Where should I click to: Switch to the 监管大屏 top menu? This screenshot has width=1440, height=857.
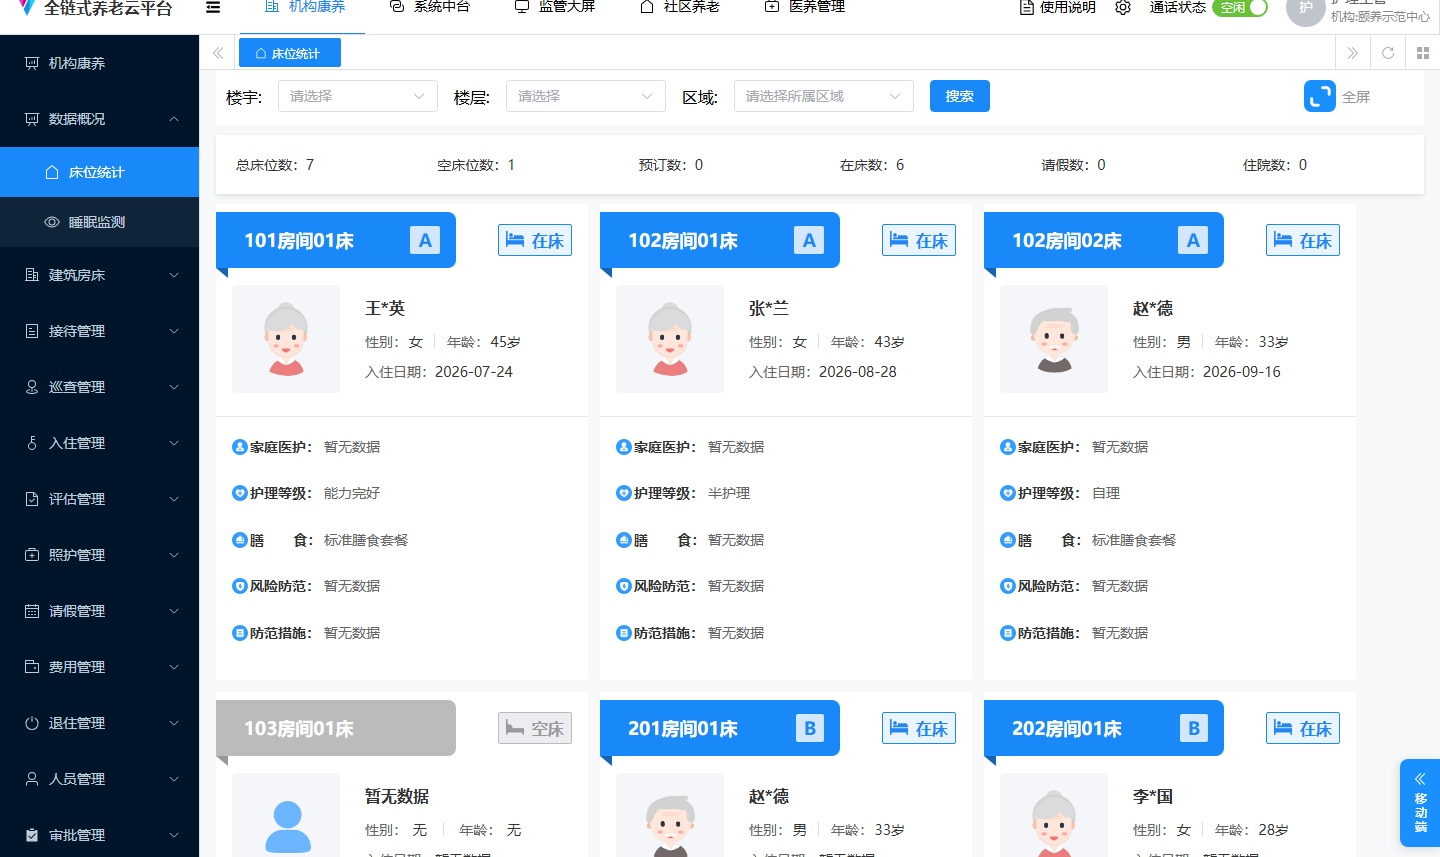pyautogui.click(x=554, y=7)
